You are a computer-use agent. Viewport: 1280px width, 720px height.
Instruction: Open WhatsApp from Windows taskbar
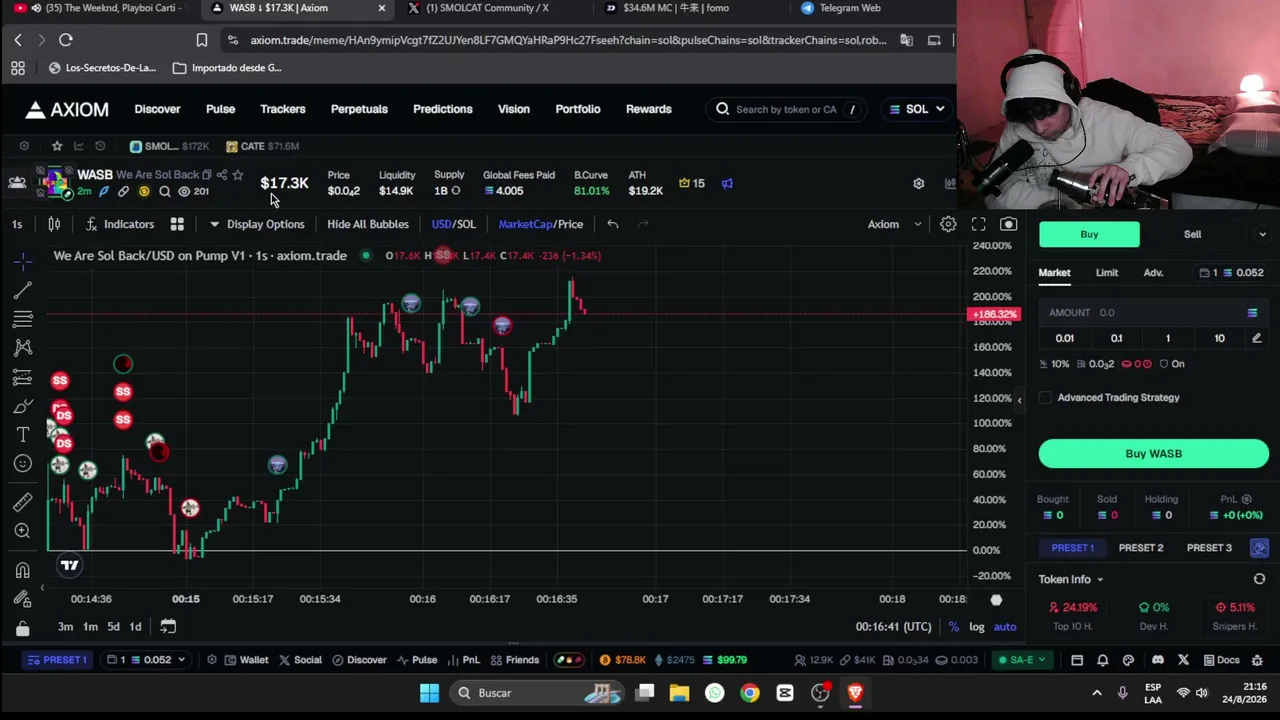714,693
